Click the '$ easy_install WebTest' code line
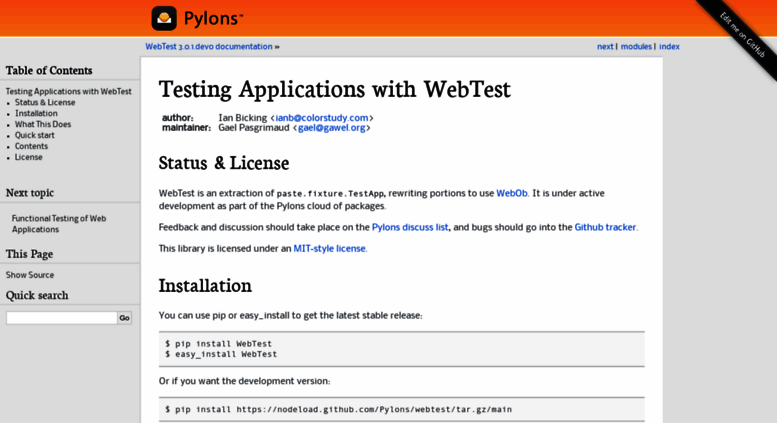Viewport: 777px width, 423px height. coord(221,354)
